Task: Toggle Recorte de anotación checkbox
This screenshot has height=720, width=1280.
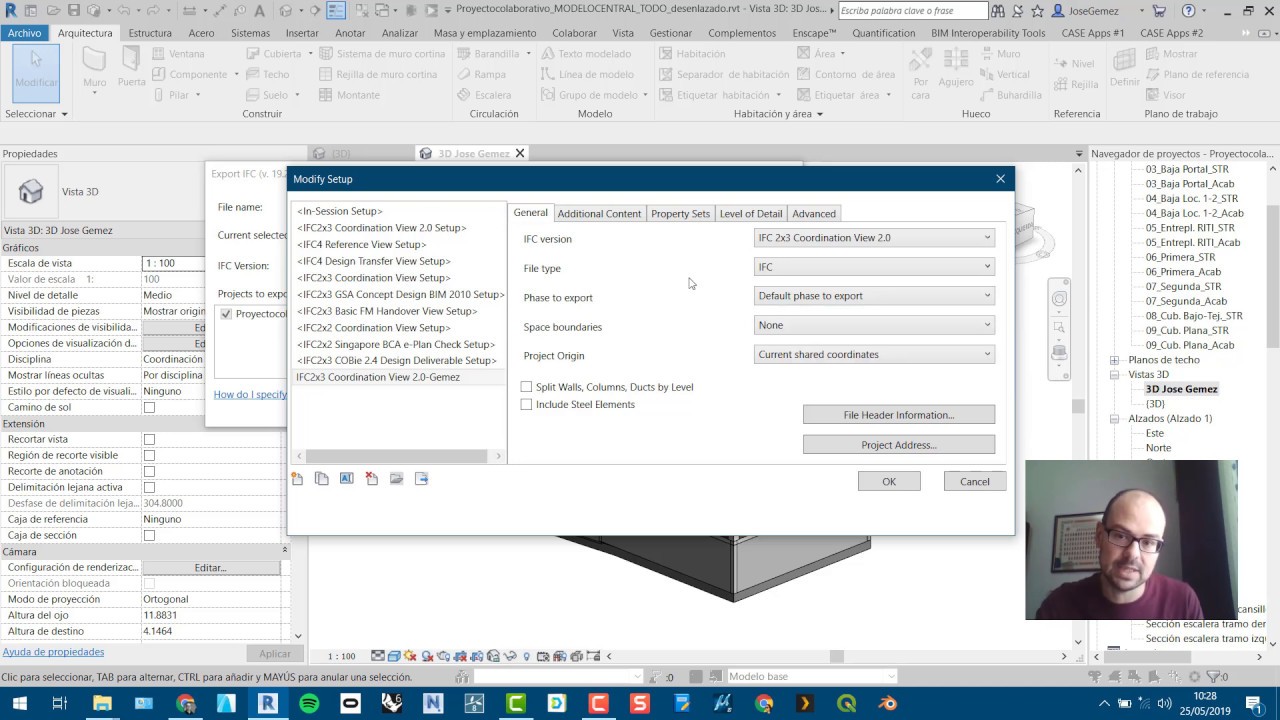Action: click(x=149, y=472)
